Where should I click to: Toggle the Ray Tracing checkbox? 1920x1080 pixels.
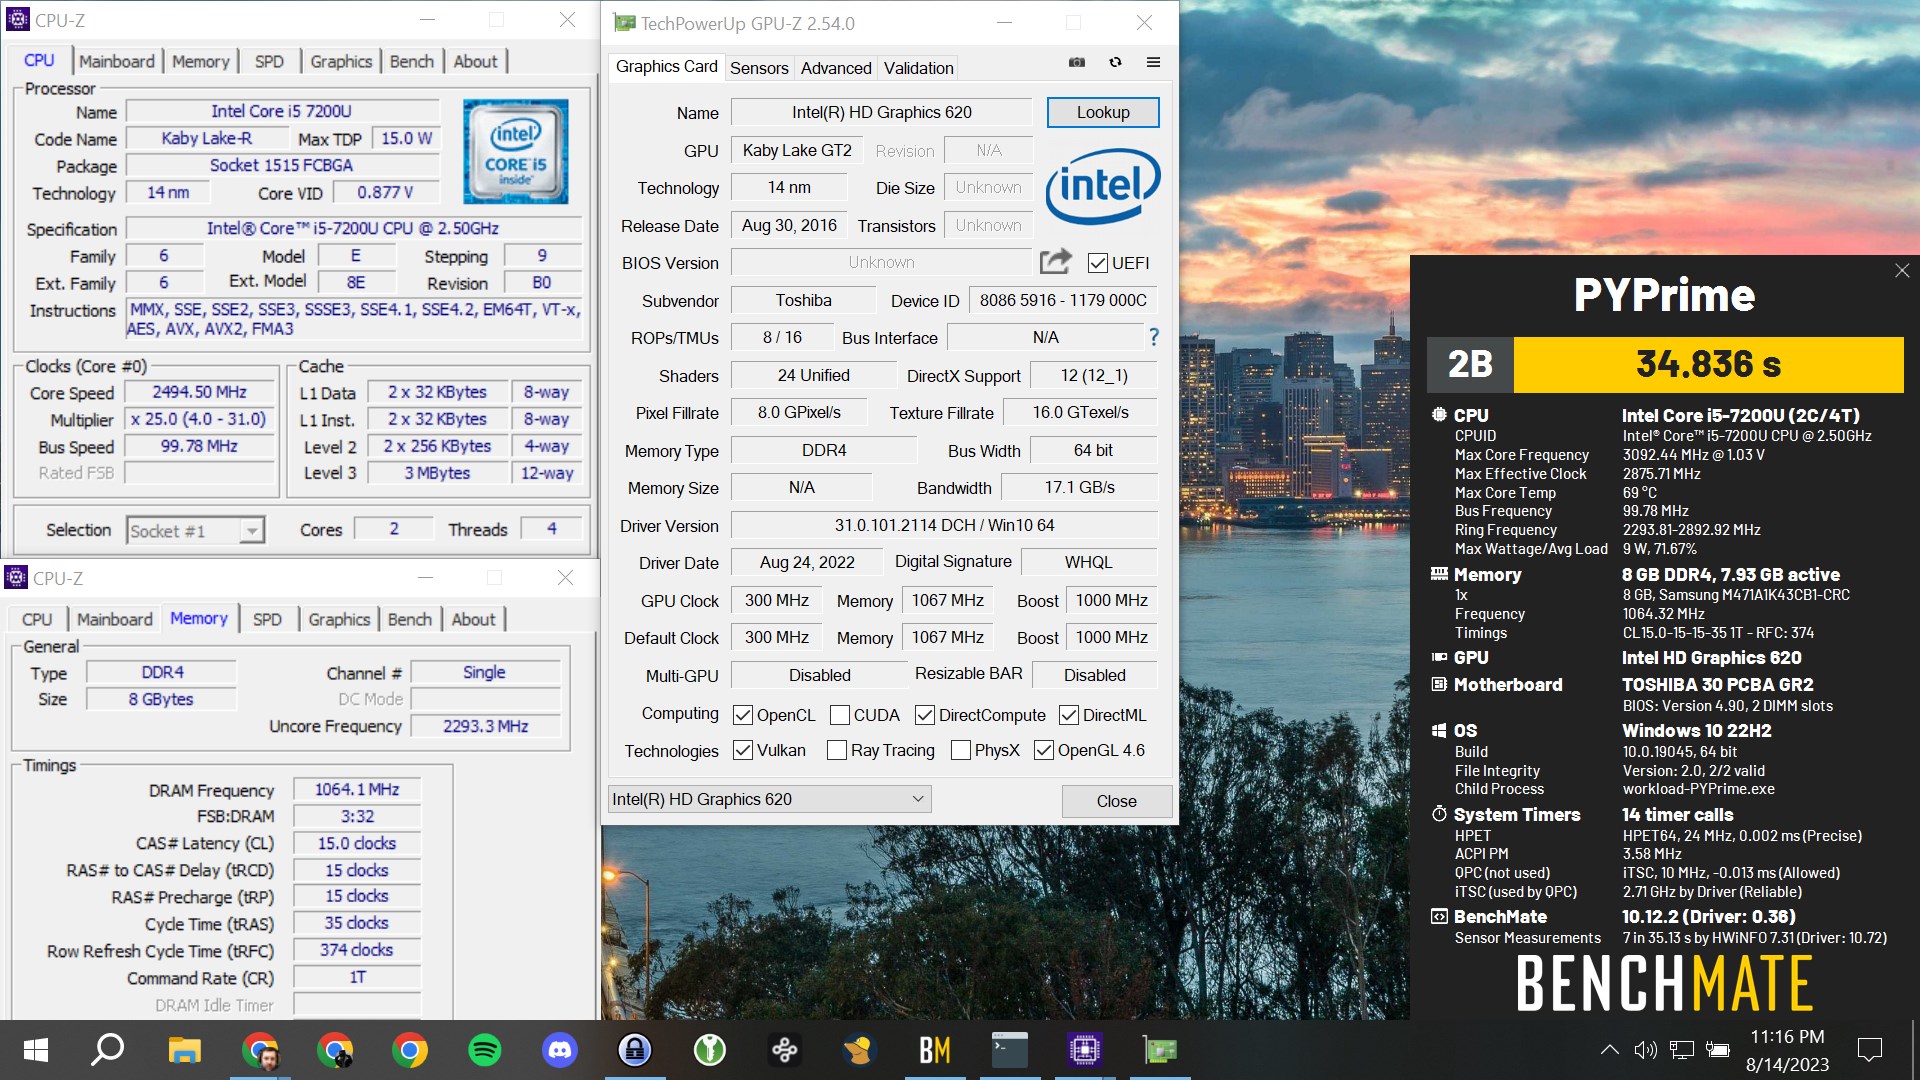[837, 750]
